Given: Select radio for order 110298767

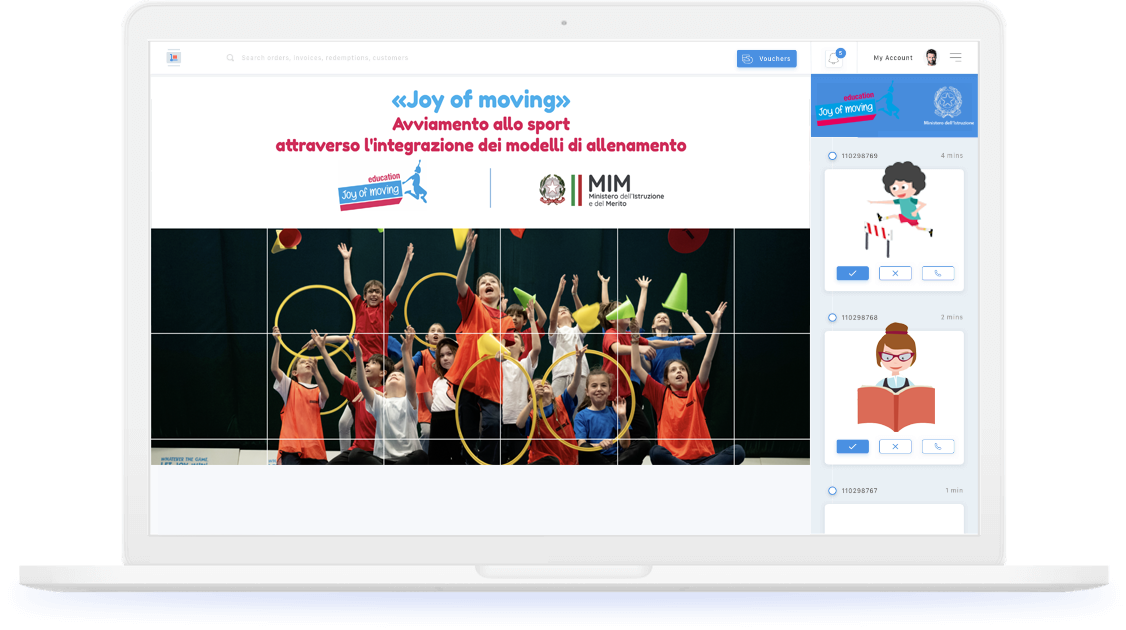Looking at the screenshot, I should tap(832, 491).
